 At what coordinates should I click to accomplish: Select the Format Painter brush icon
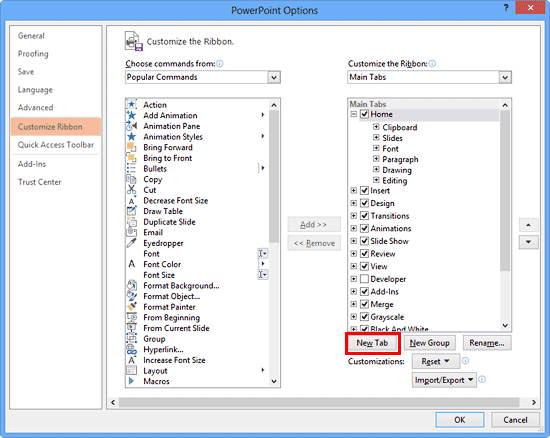click(x=132, y=306)
